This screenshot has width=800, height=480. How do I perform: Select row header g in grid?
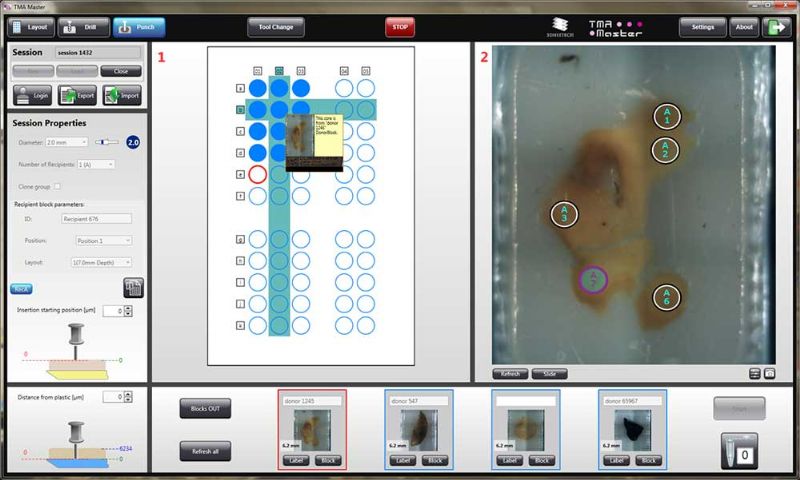(240, 239)
